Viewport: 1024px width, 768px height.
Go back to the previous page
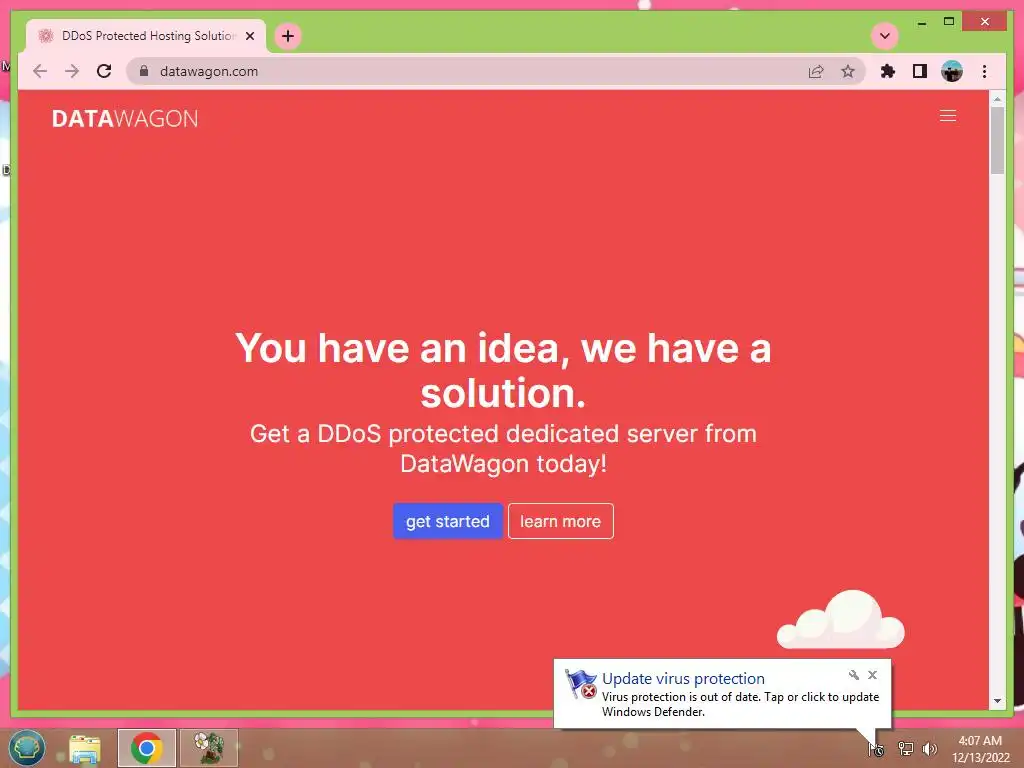[40, 71]
